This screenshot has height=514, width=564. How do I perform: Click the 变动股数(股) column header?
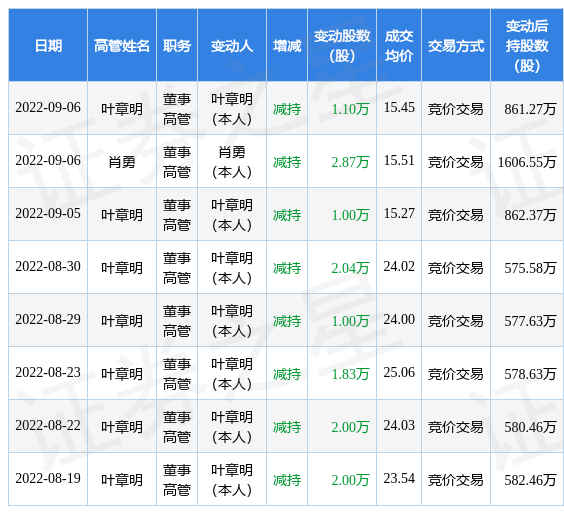pos(342,46)
